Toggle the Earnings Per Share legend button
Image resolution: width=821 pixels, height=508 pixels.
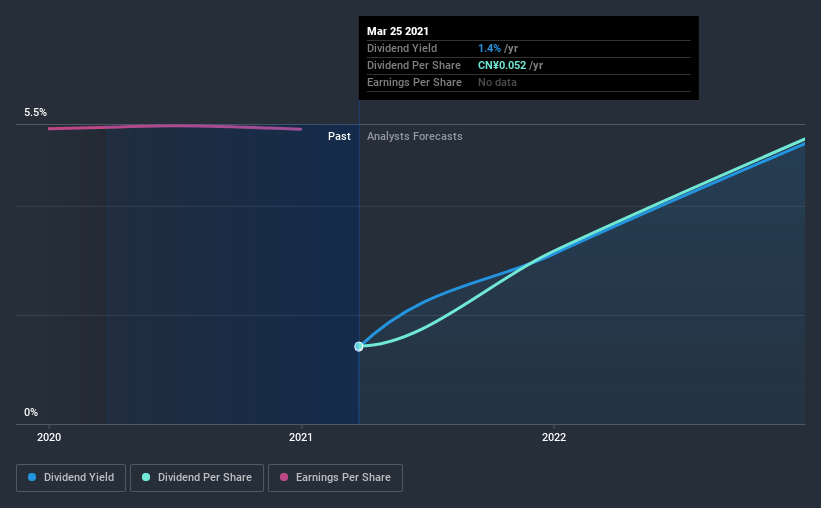tap(335, 478)
